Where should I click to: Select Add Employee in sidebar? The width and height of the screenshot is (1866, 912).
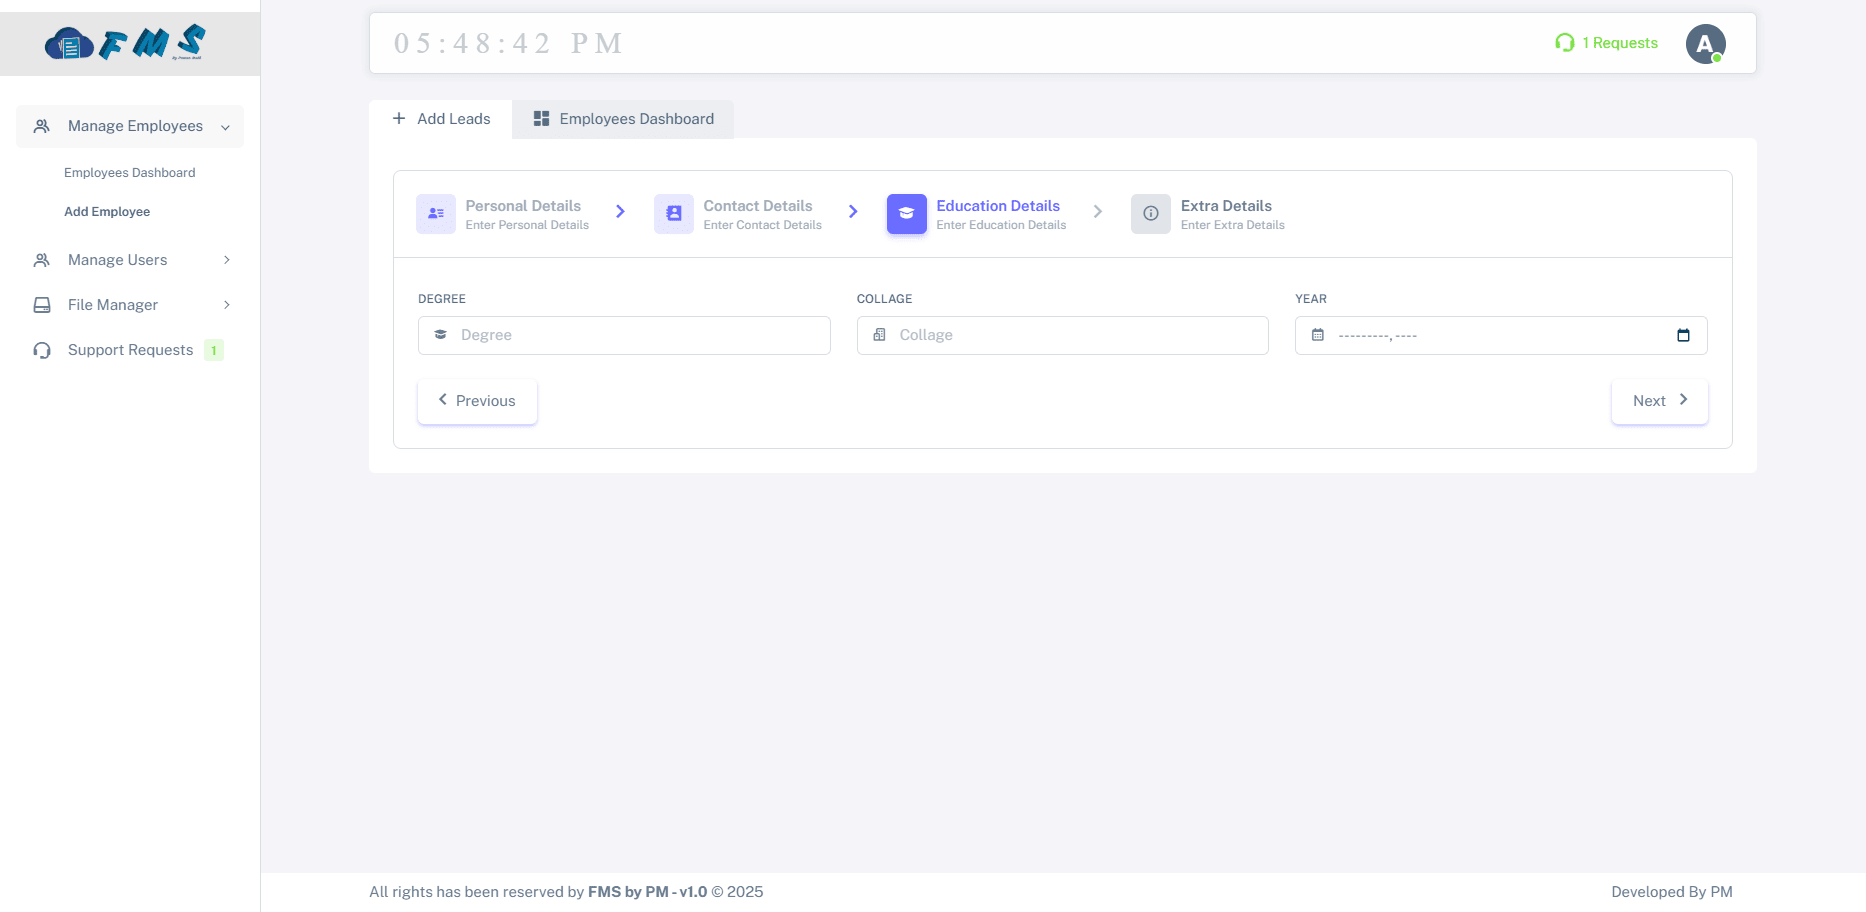click(x=107, y=212)
